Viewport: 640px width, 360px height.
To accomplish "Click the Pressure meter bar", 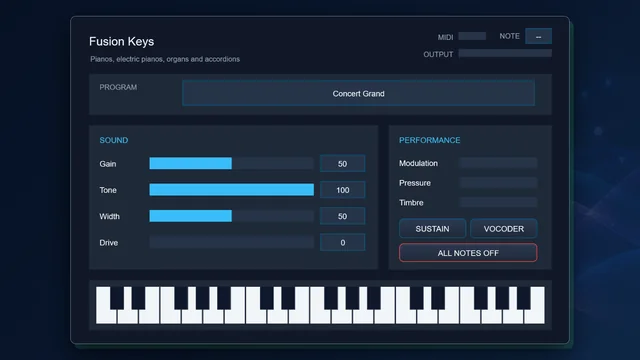I will (498, 182).
